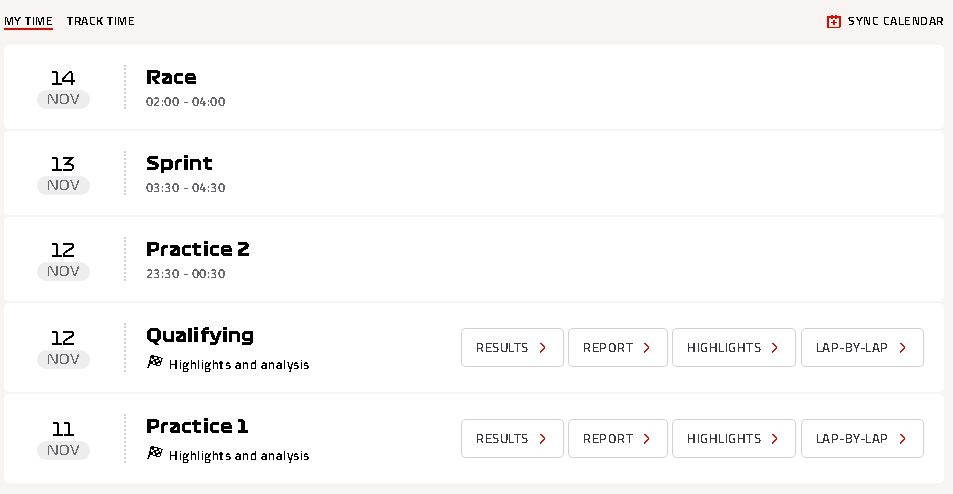Open Practice 1 Results
The image size is (953, 494).
(512, 439)
